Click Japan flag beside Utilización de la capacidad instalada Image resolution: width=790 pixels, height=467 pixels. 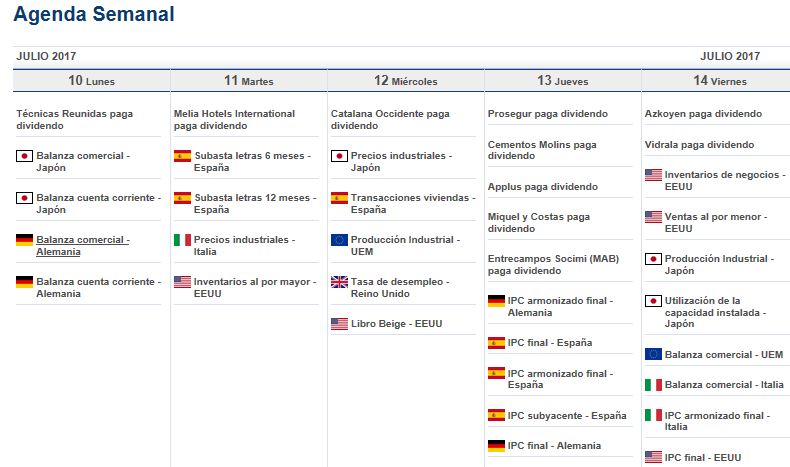click(x=653, y=301)
